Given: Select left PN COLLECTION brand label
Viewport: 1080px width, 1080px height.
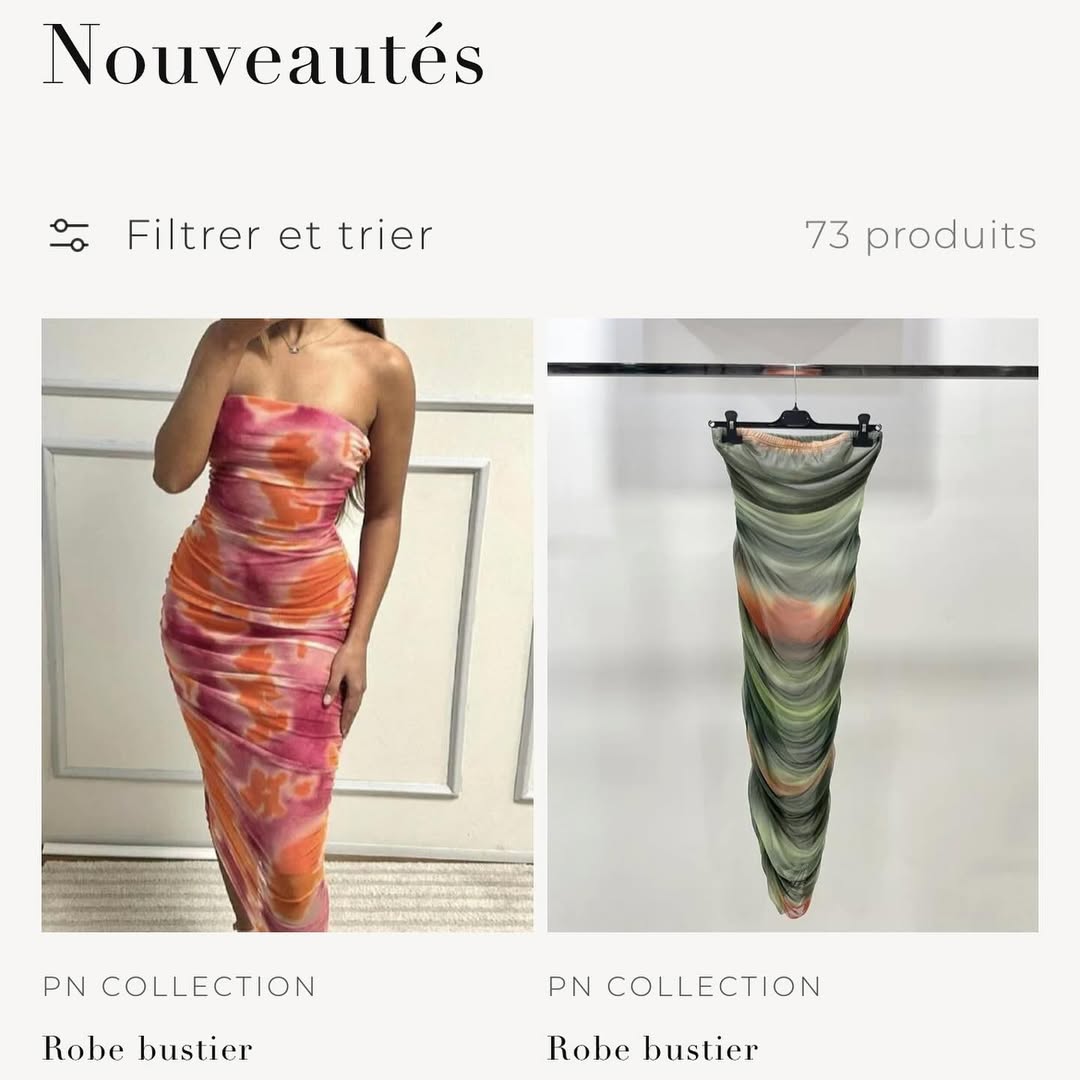Looking at the screenshot, I should [179, 986].
